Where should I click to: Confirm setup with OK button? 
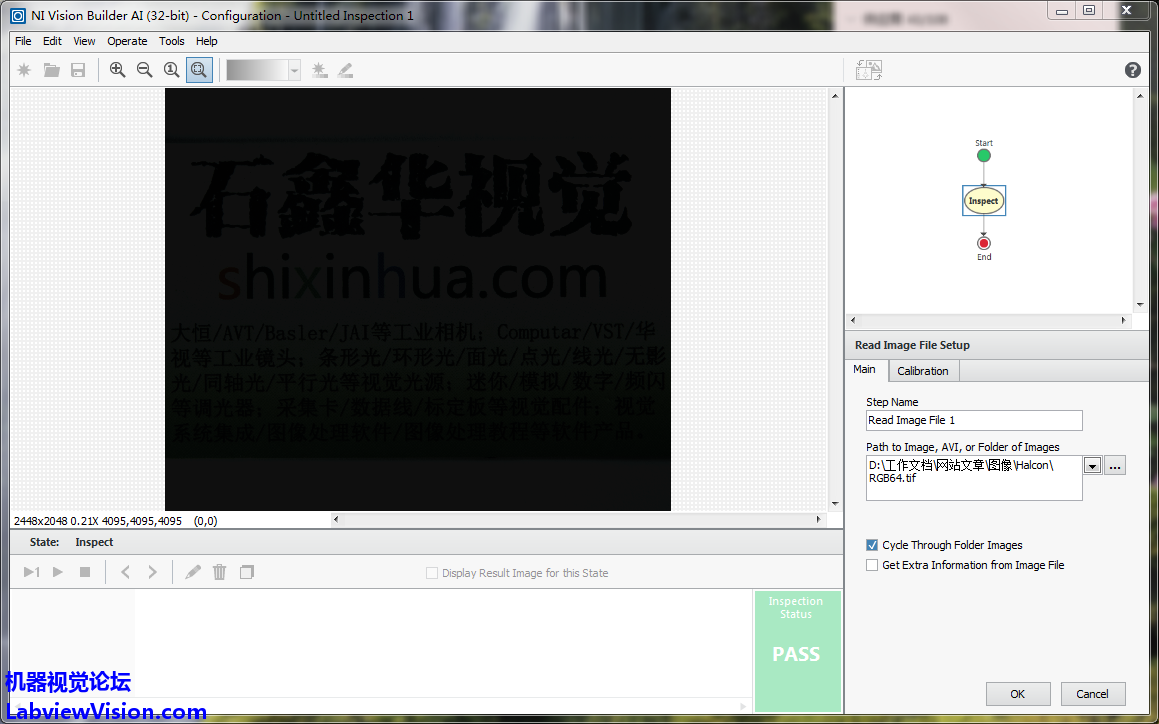pyautogui.click(x=1018, y=694)
